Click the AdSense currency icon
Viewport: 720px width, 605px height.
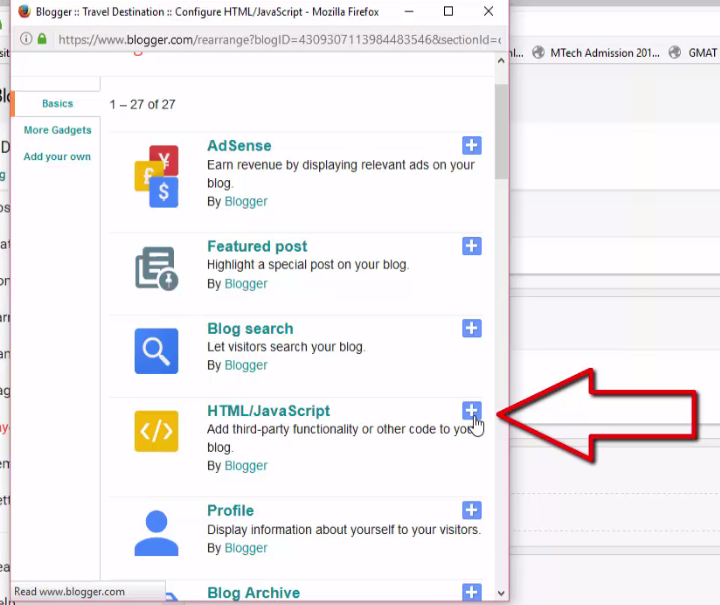click(x=156, y=177)
